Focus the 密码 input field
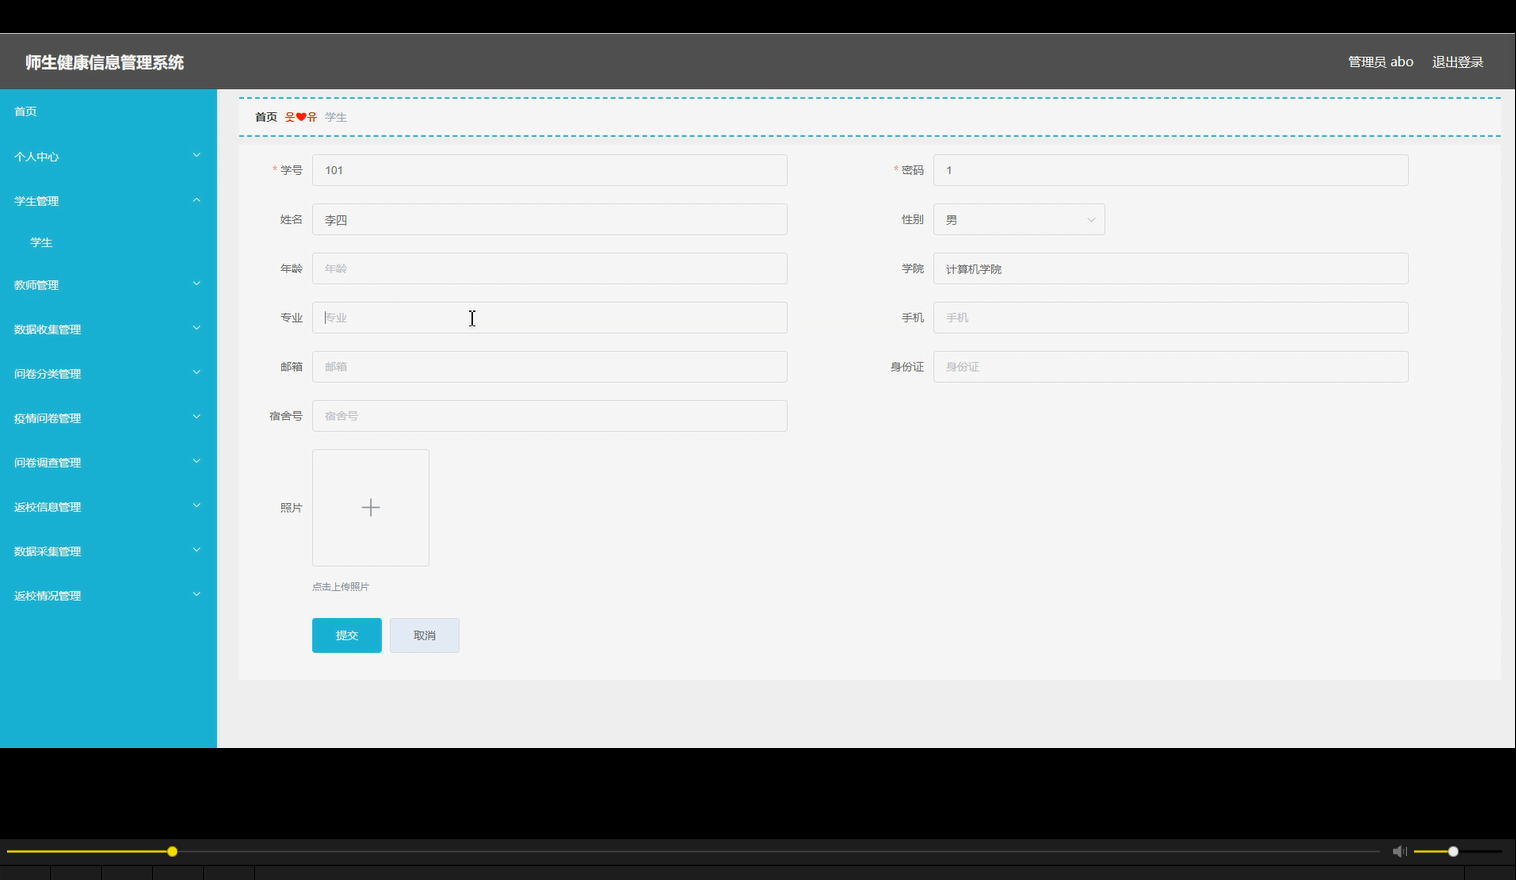 point(1170,170)
